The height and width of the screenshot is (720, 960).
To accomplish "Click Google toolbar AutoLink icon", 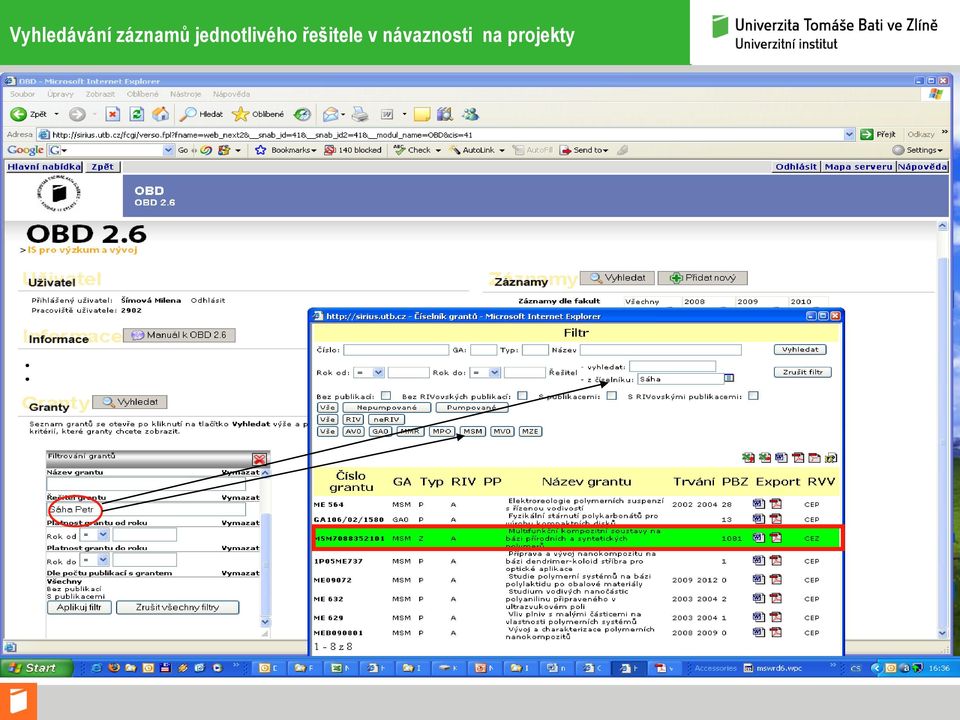I will pos(454,150).
